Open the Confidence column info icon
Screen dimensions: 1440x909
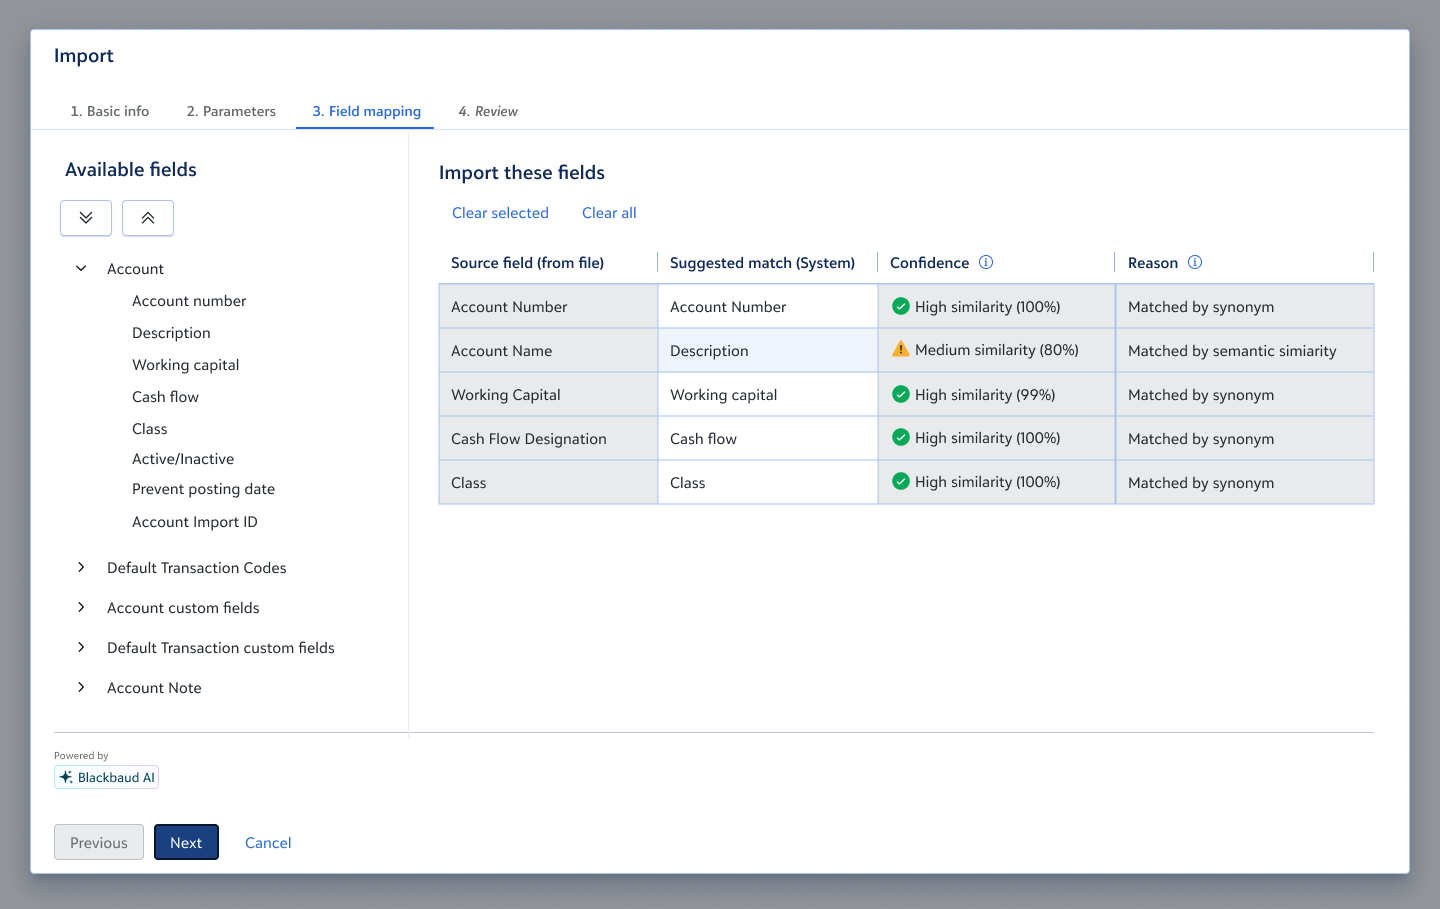pos(986,262)
